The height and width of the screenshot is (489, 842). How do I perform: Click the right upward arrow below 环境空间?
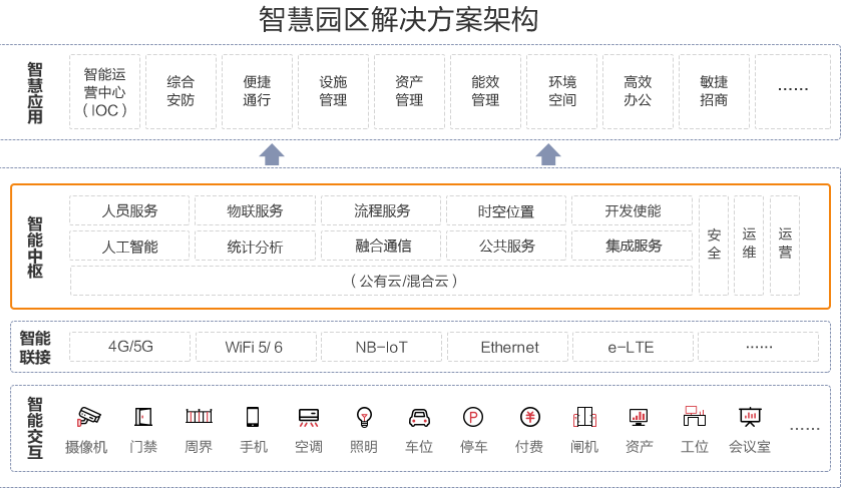tap(548, 154)
